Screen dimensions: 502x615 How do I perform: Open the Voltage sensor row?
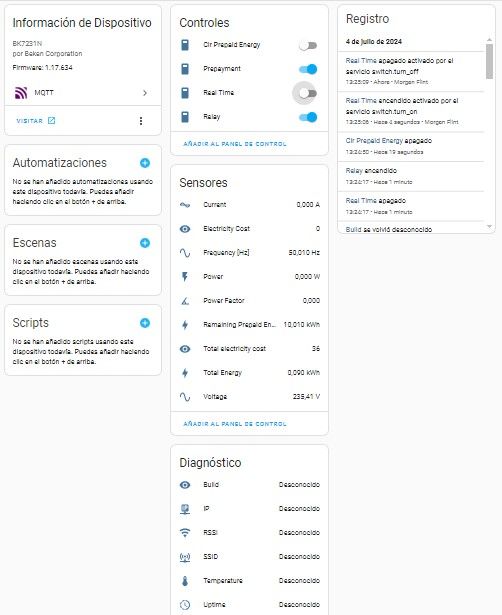coord(249,397)
